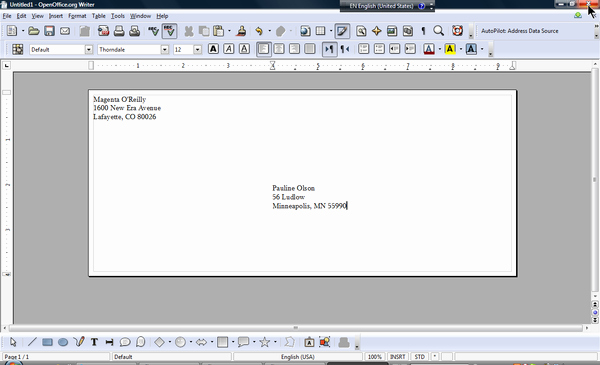Choose the Selection arrow tool

click(x=13, y=342)
